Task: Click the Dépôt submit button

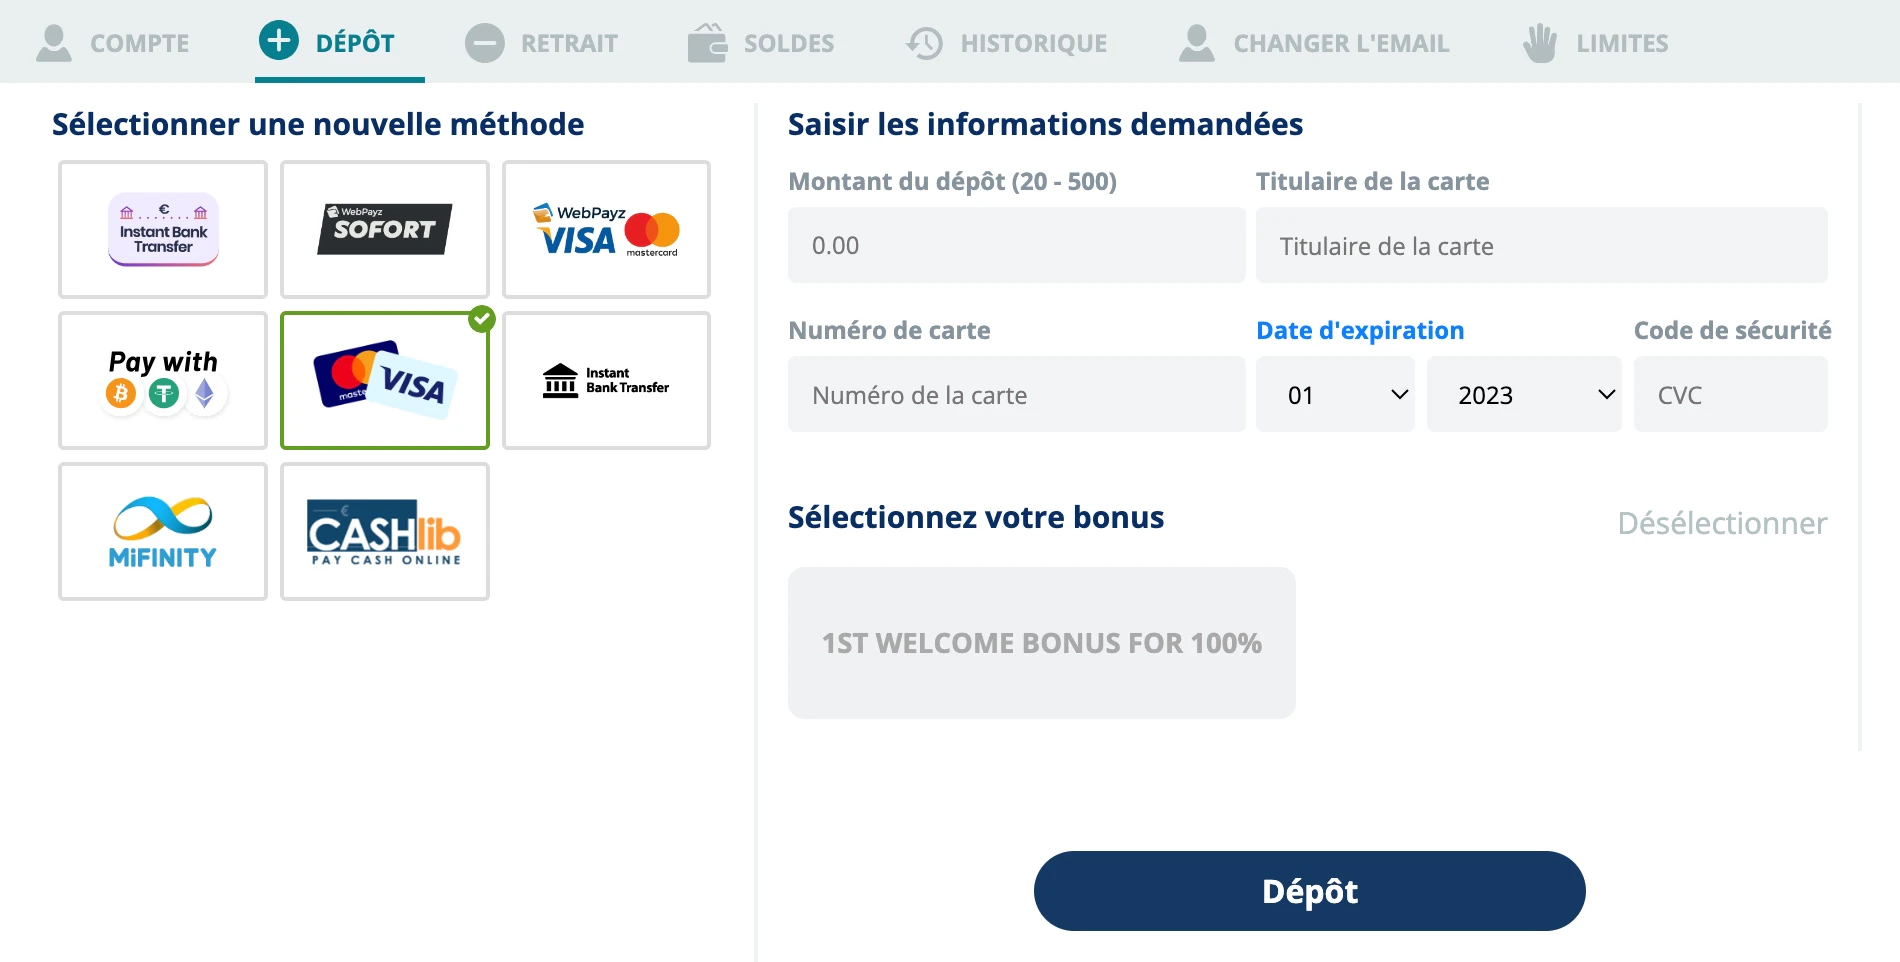Action: [1310, 891]
